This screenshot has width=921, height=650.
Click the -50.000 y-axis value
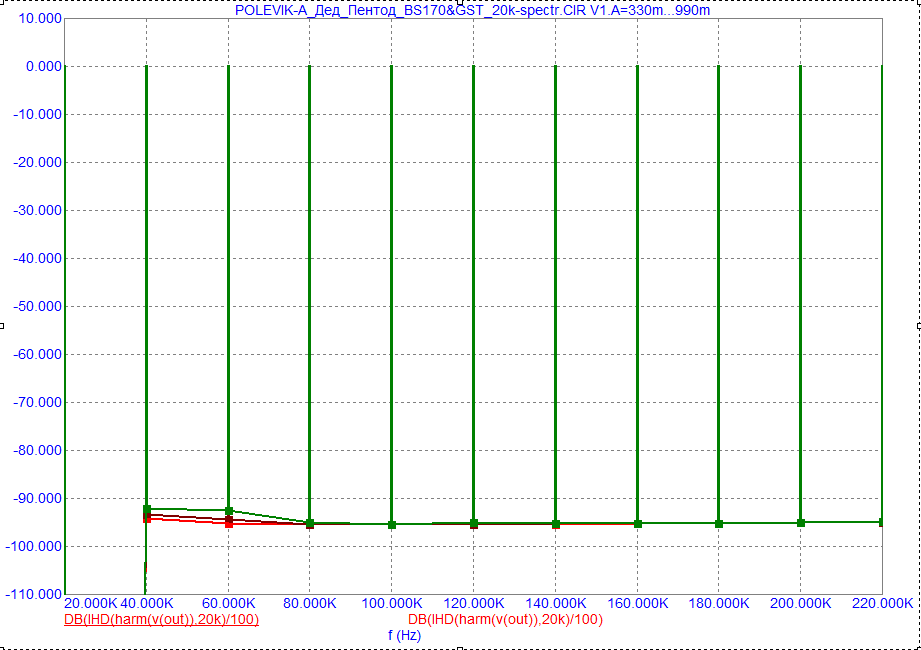click(x=38, y=307)
